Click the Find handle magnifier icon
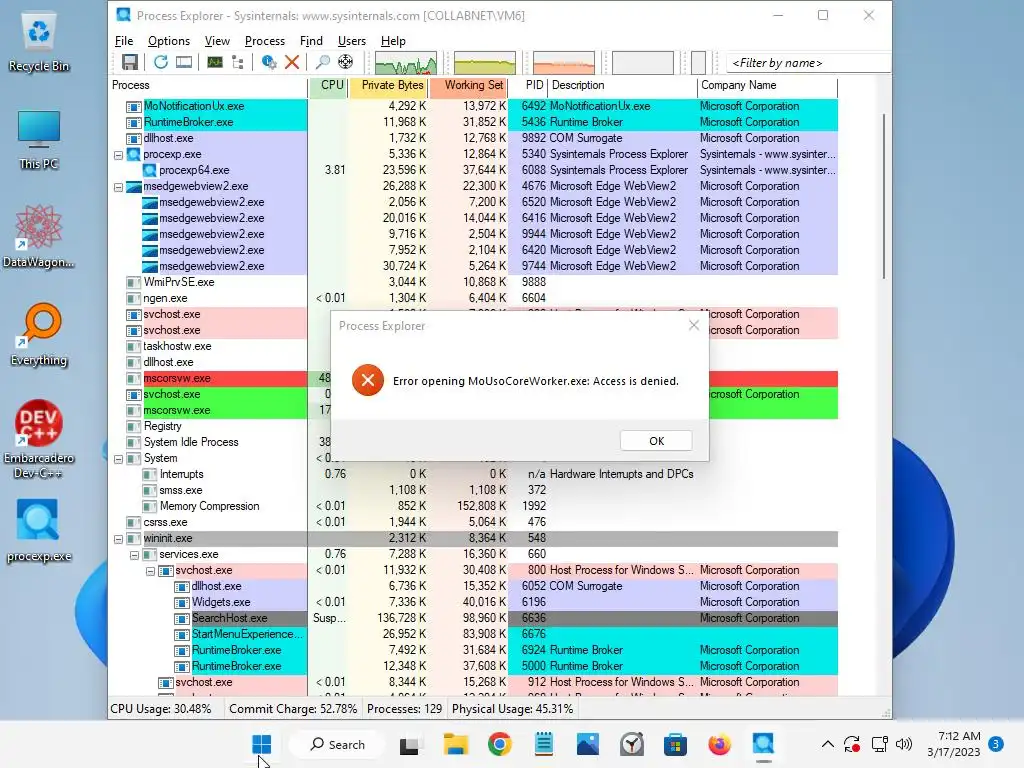The width and height of the screenshot is (1024, 768). click(x=323, y=62)
